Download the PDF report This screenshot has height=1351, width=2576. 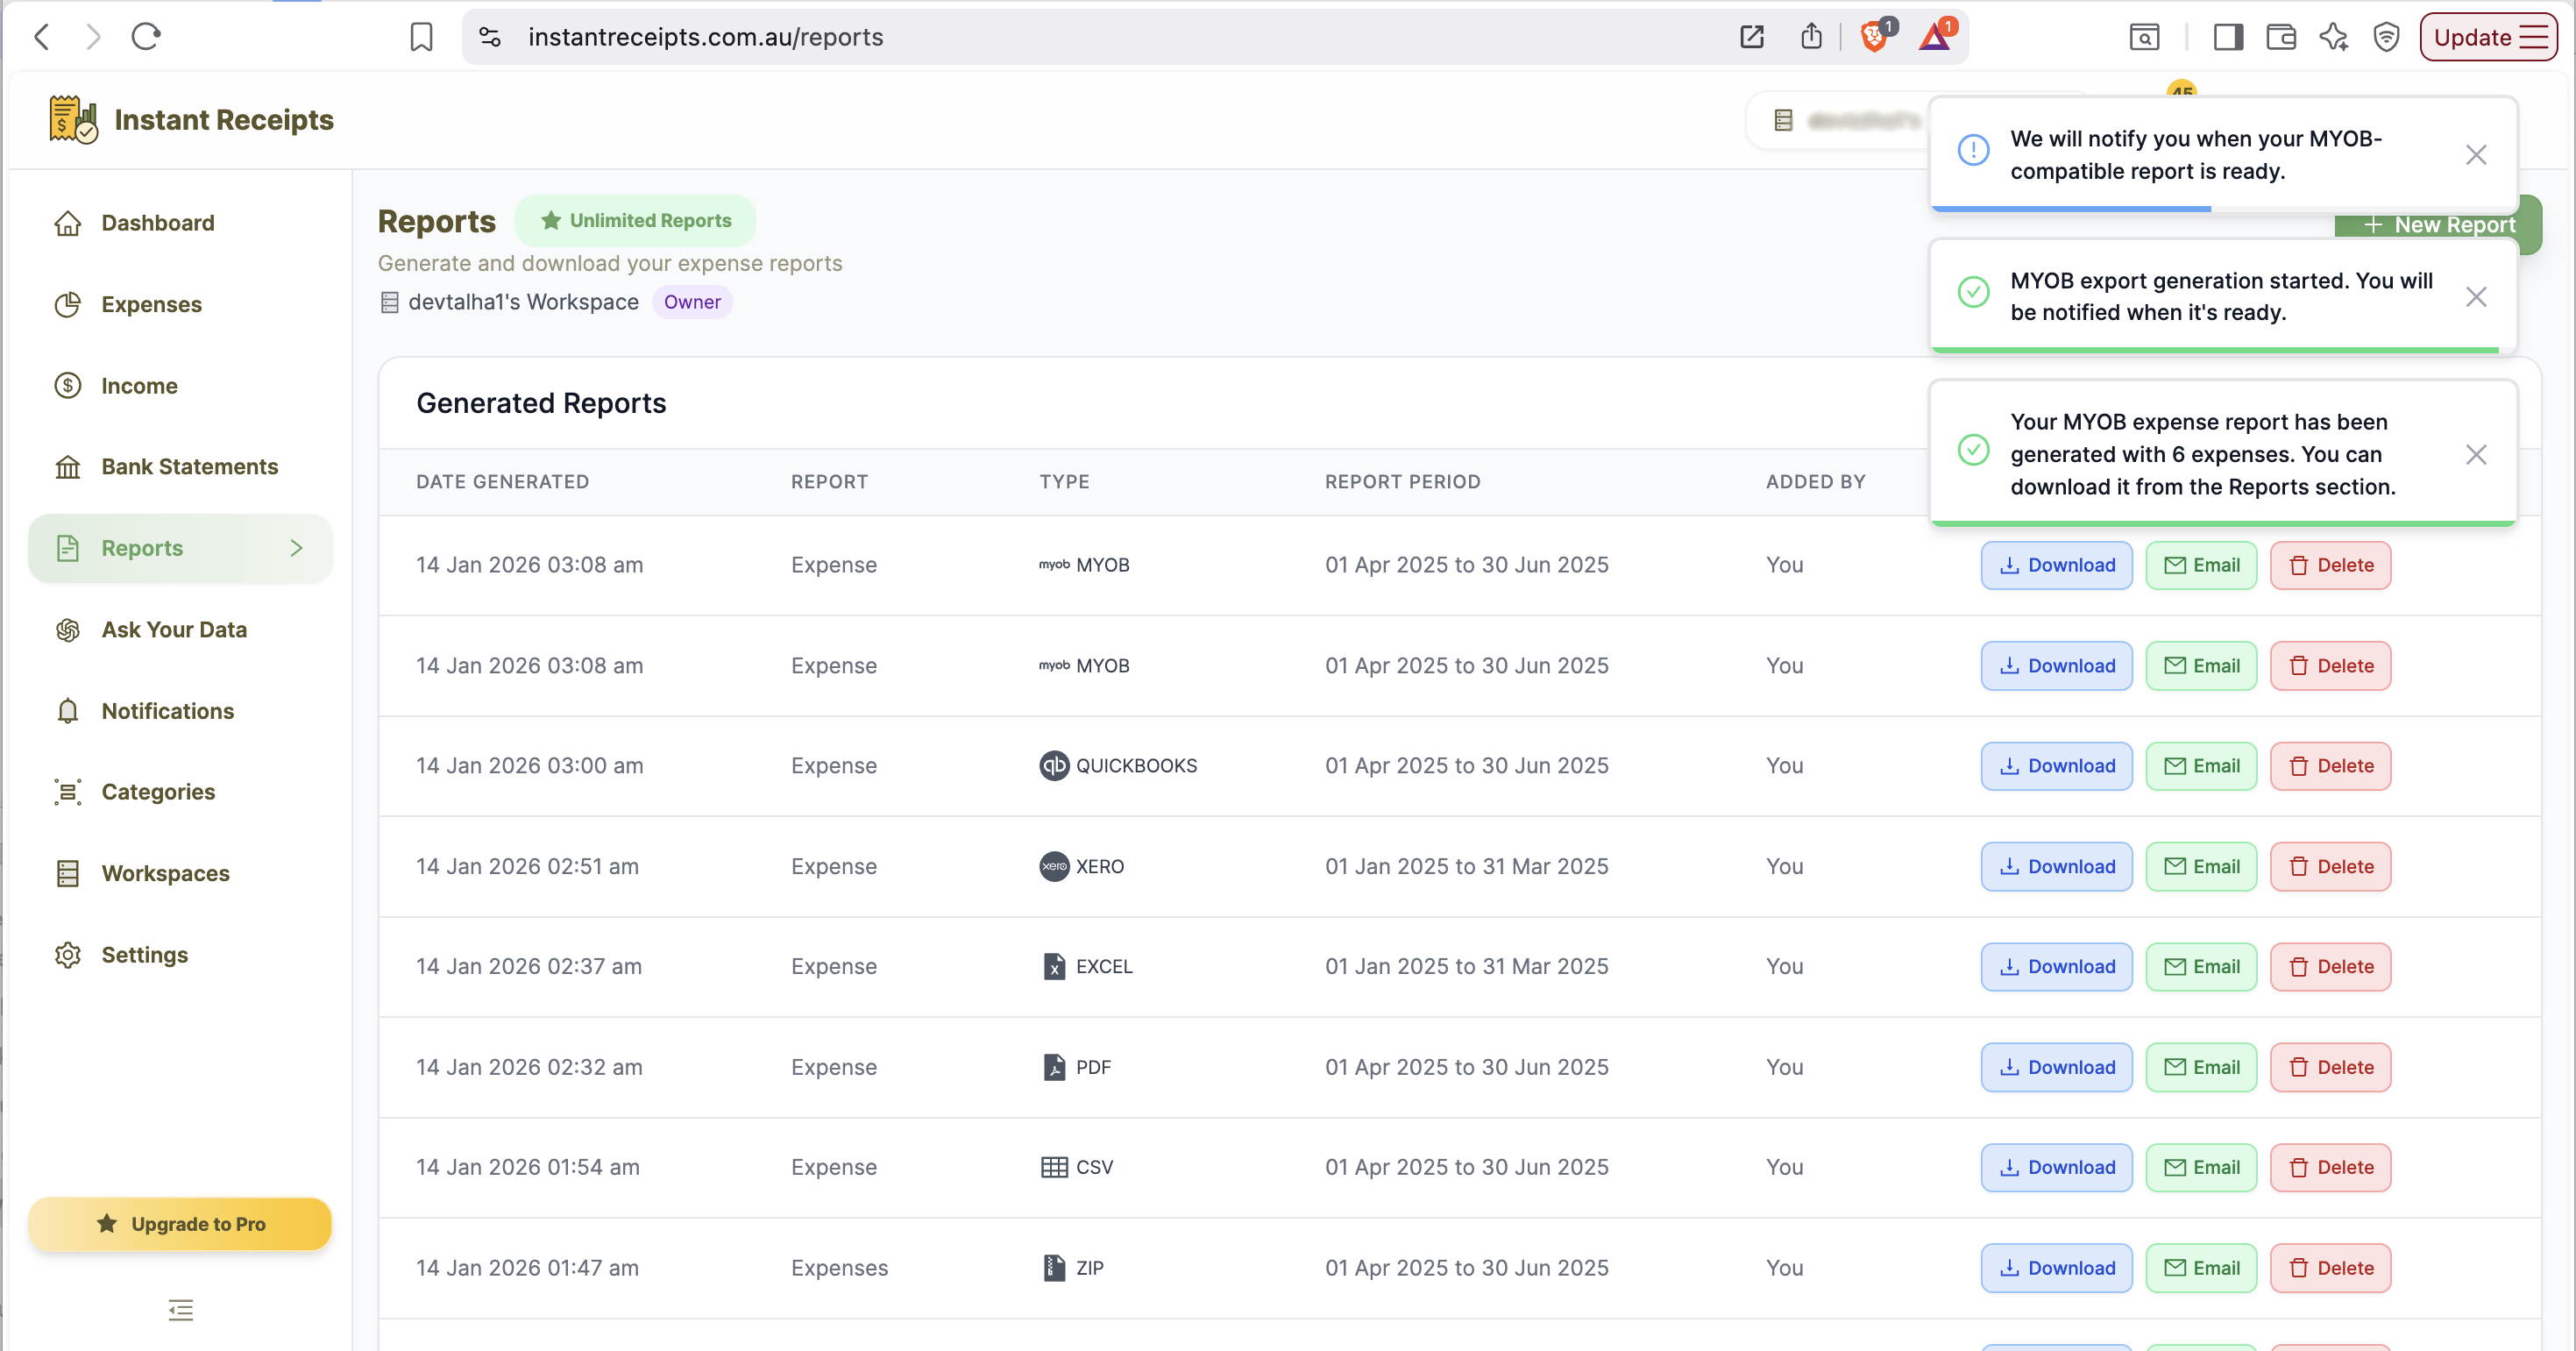pos(2056,1068)
